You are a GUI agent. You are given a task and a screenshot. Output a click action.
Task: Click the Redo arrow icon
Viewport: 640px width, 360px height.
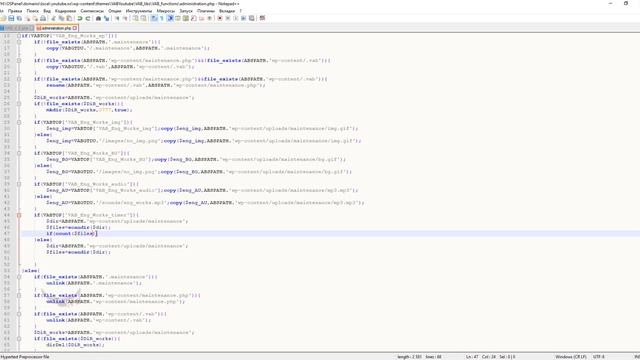(88, 18)
